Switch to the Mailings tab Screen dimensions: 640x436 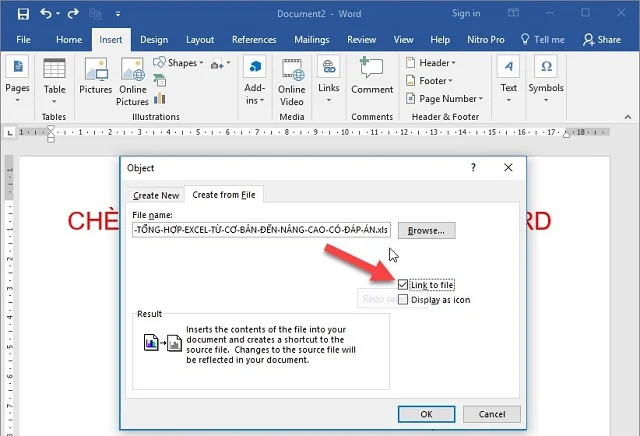311,40
